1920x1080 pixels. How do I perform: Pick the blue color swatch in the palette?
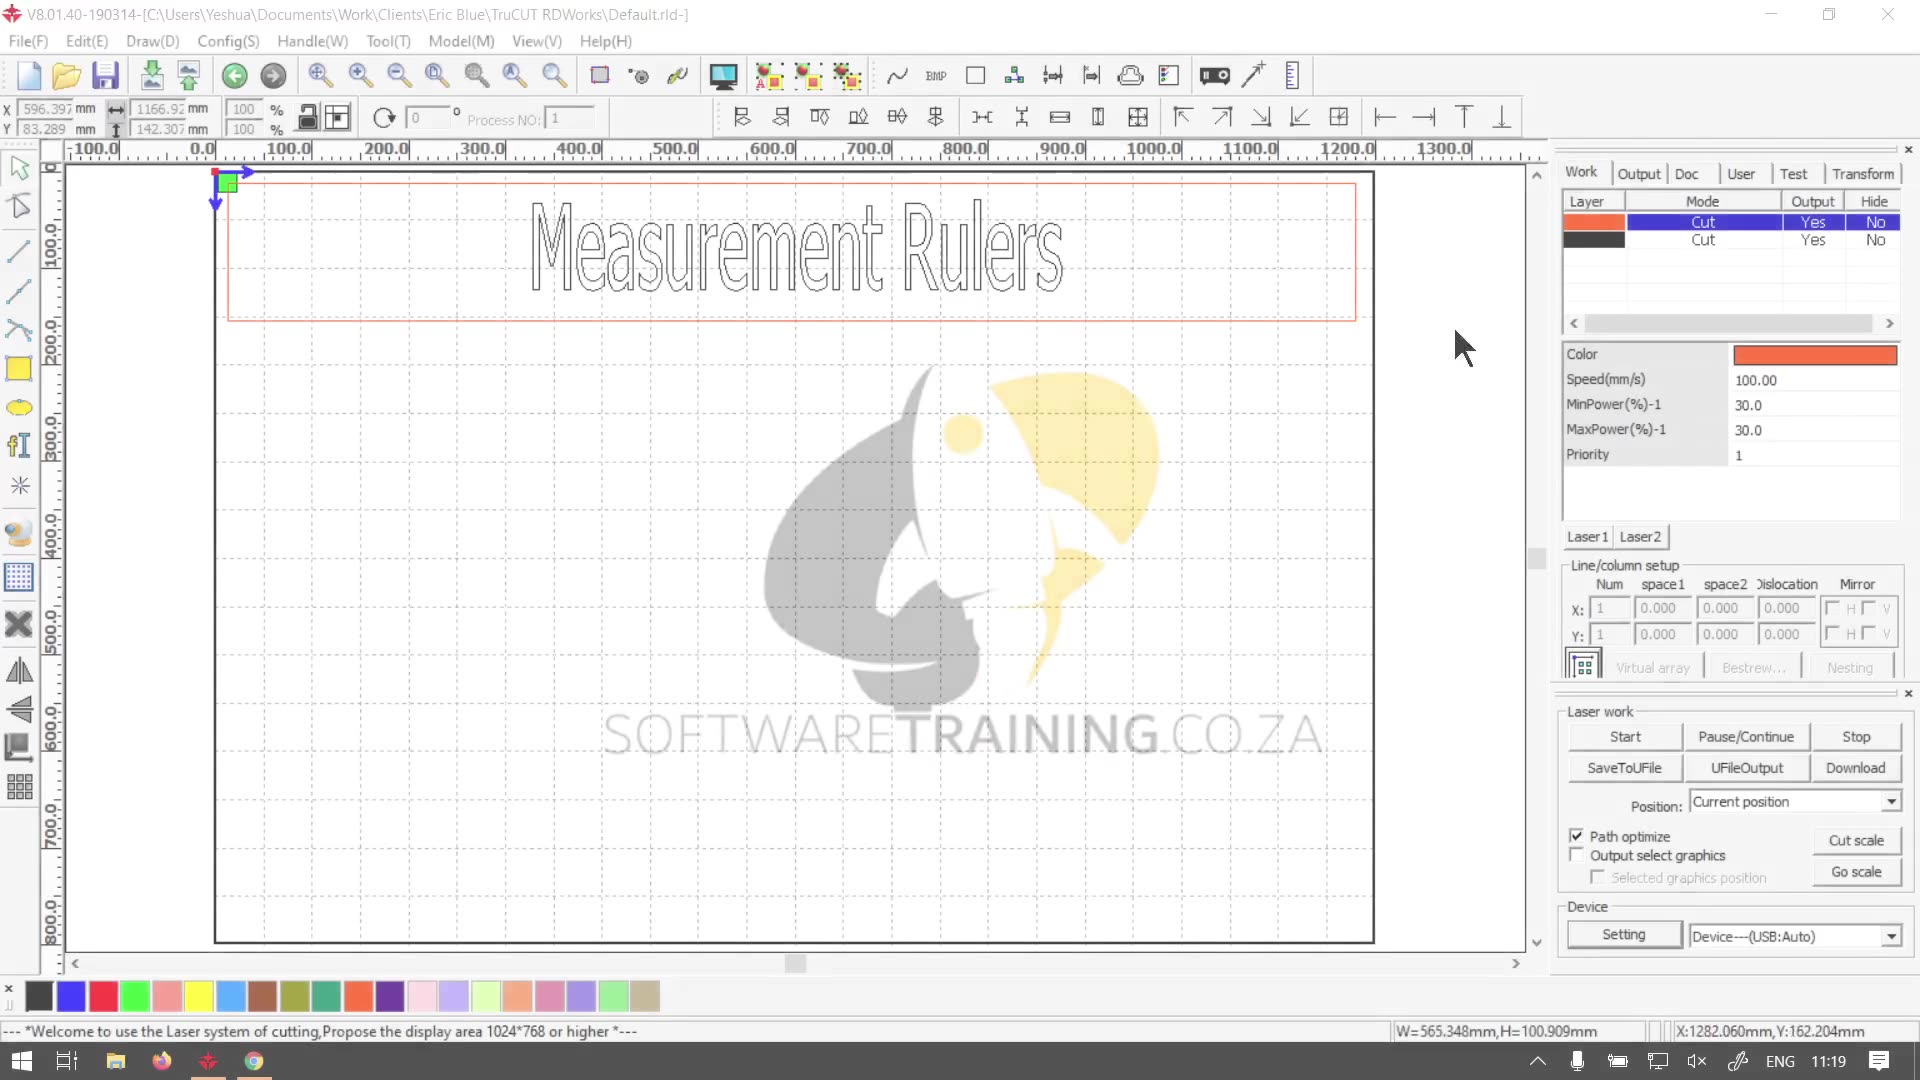[71, 996]
